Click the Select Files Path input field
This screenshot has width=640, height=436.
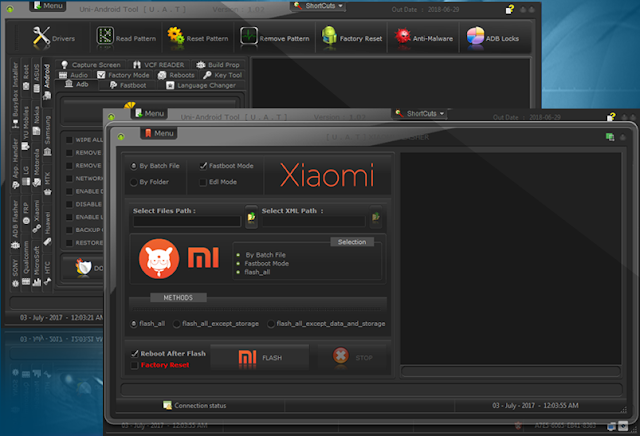pos(187,221)
